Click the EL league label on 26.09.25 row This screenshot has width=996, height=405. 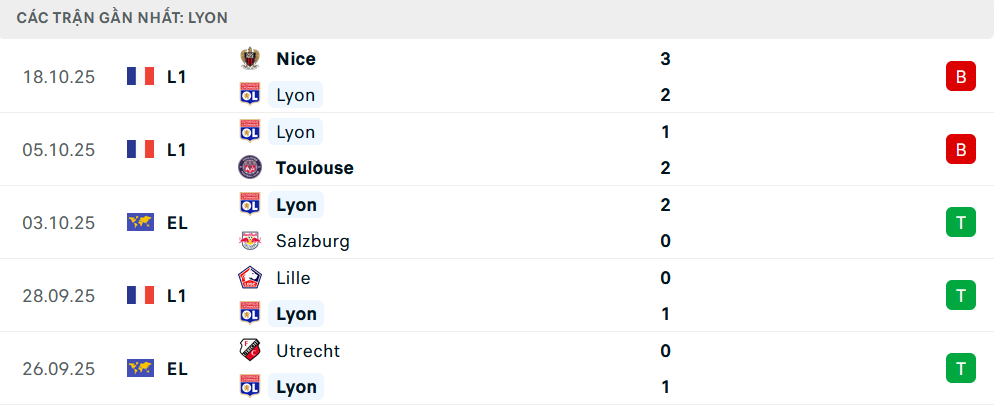coord(177,368)
